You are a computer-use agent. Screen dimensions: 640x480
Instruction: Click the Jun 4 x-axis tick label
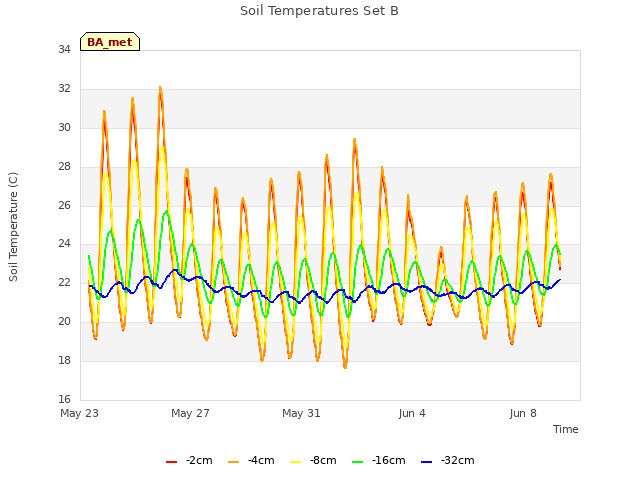coord(412,413)
